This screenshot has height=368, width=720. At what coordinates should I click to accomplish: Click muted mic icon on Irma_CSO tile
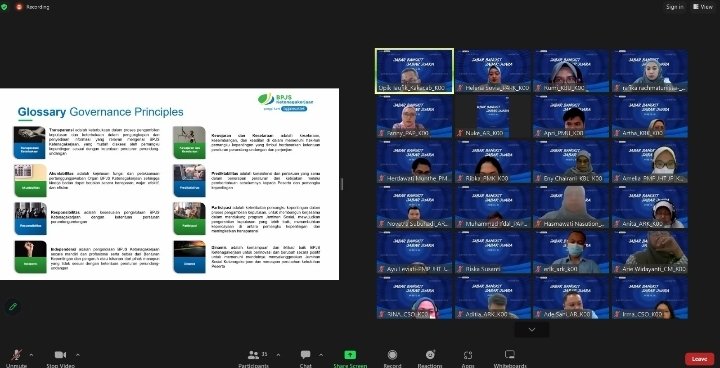(617, 314)
